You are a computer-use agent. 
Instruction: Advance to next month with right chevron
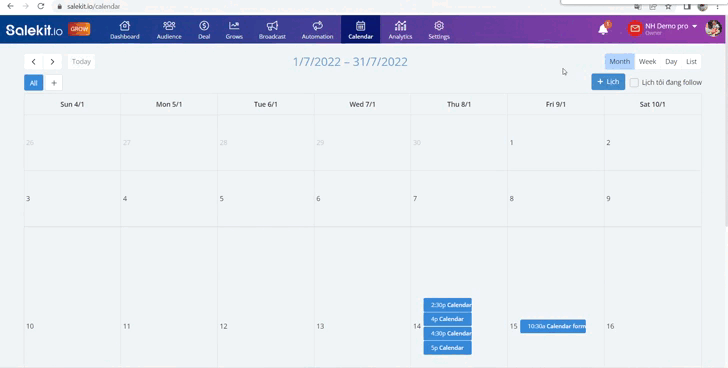click(x=52, y=62)
